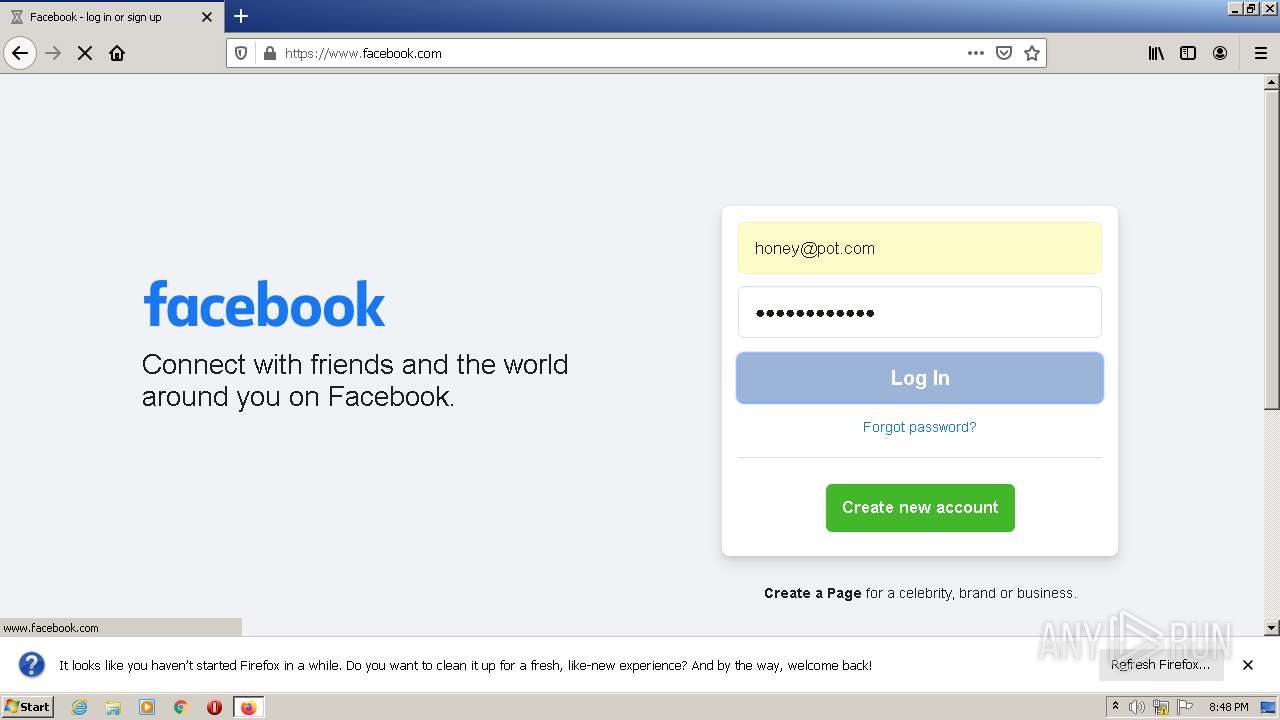The height and width of the screenshot is (720, 1280).
Task: Open the Create a Page link
Action: 812,593
